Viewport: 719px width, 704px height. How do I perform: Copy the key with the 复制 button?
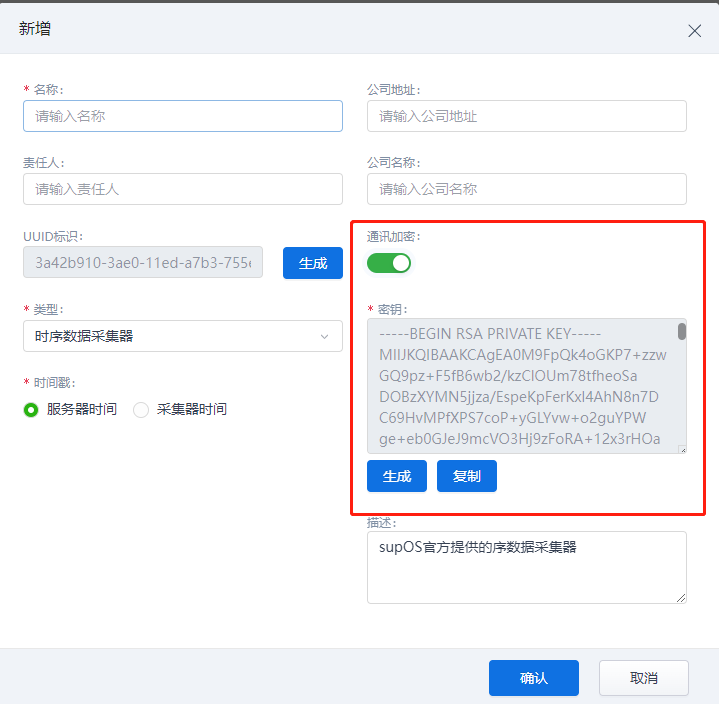[467, 476]
